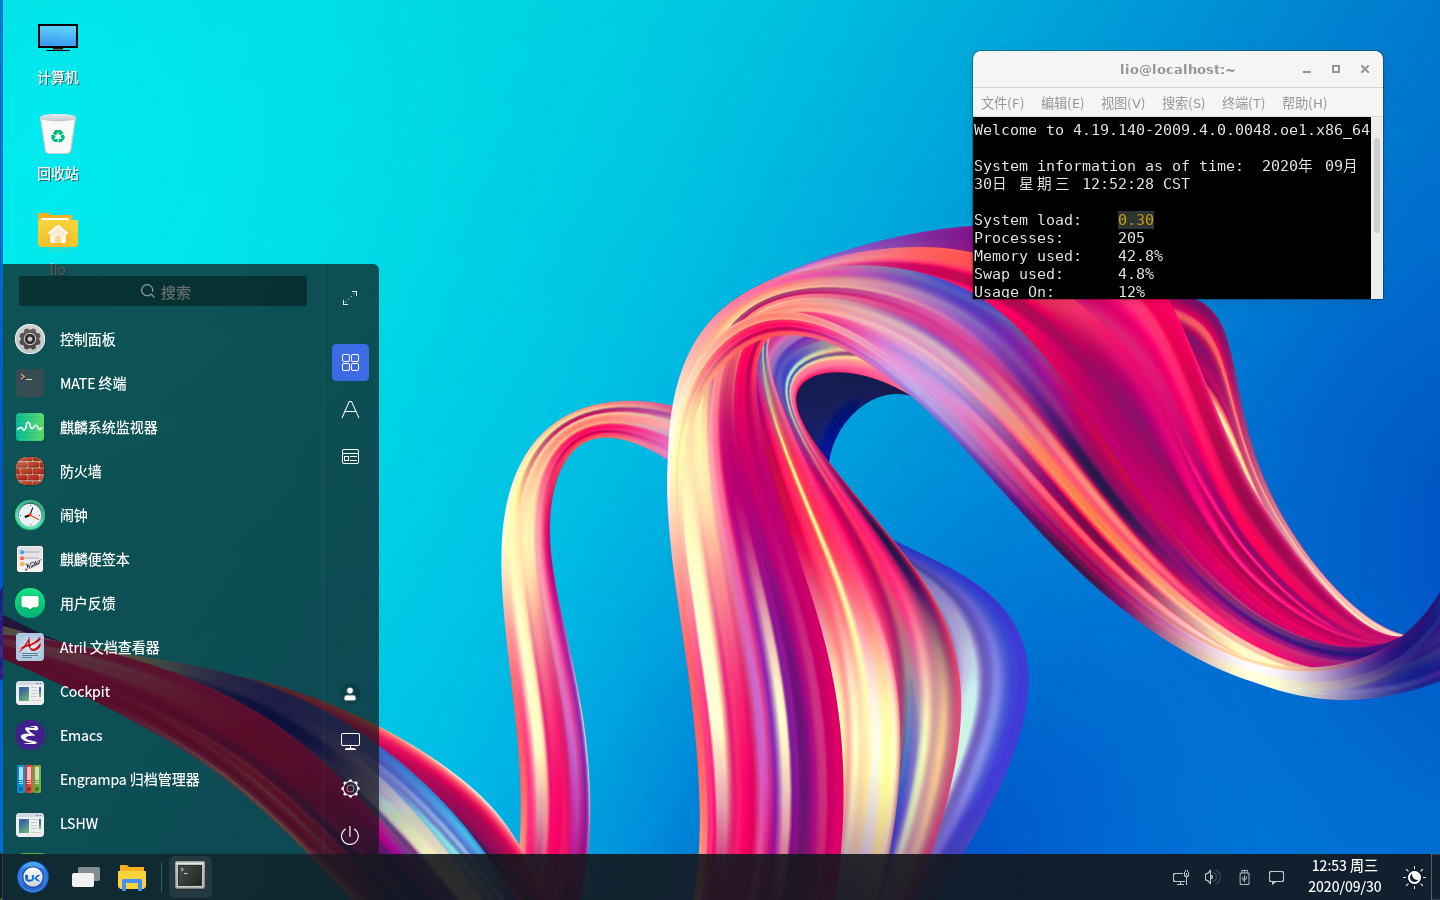
Task: Open user account icon in start menu
Action: [350, 694]
